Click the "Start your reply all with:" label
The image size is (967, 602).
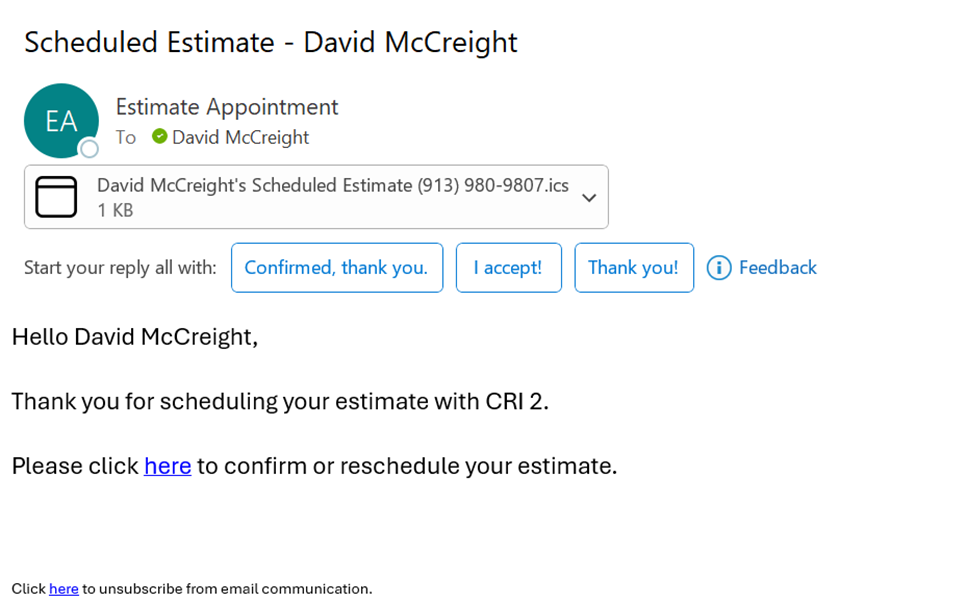click(120, 268)
